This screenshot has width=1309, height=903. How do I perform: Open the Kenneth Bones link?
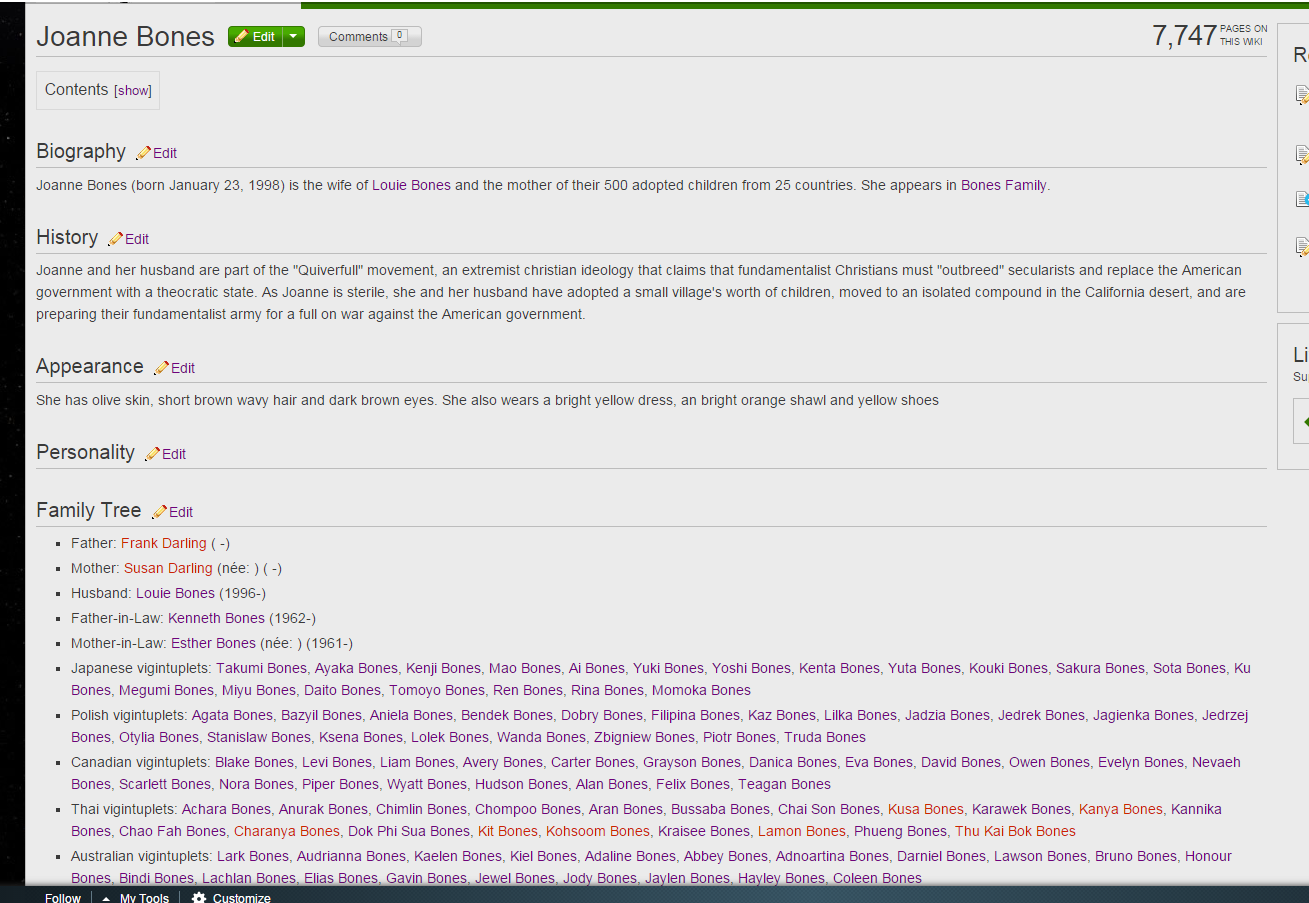216,618
